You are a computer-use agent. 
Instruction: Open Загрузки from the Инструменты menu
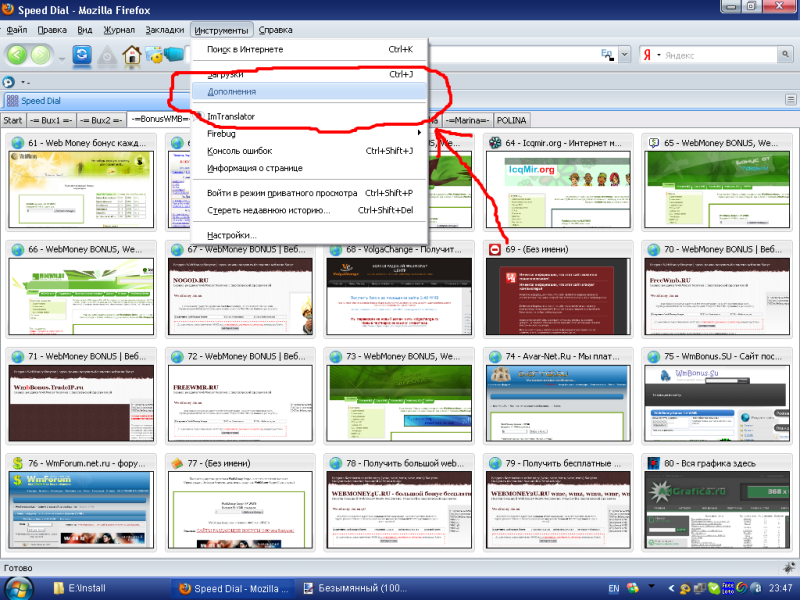point(310,74)
